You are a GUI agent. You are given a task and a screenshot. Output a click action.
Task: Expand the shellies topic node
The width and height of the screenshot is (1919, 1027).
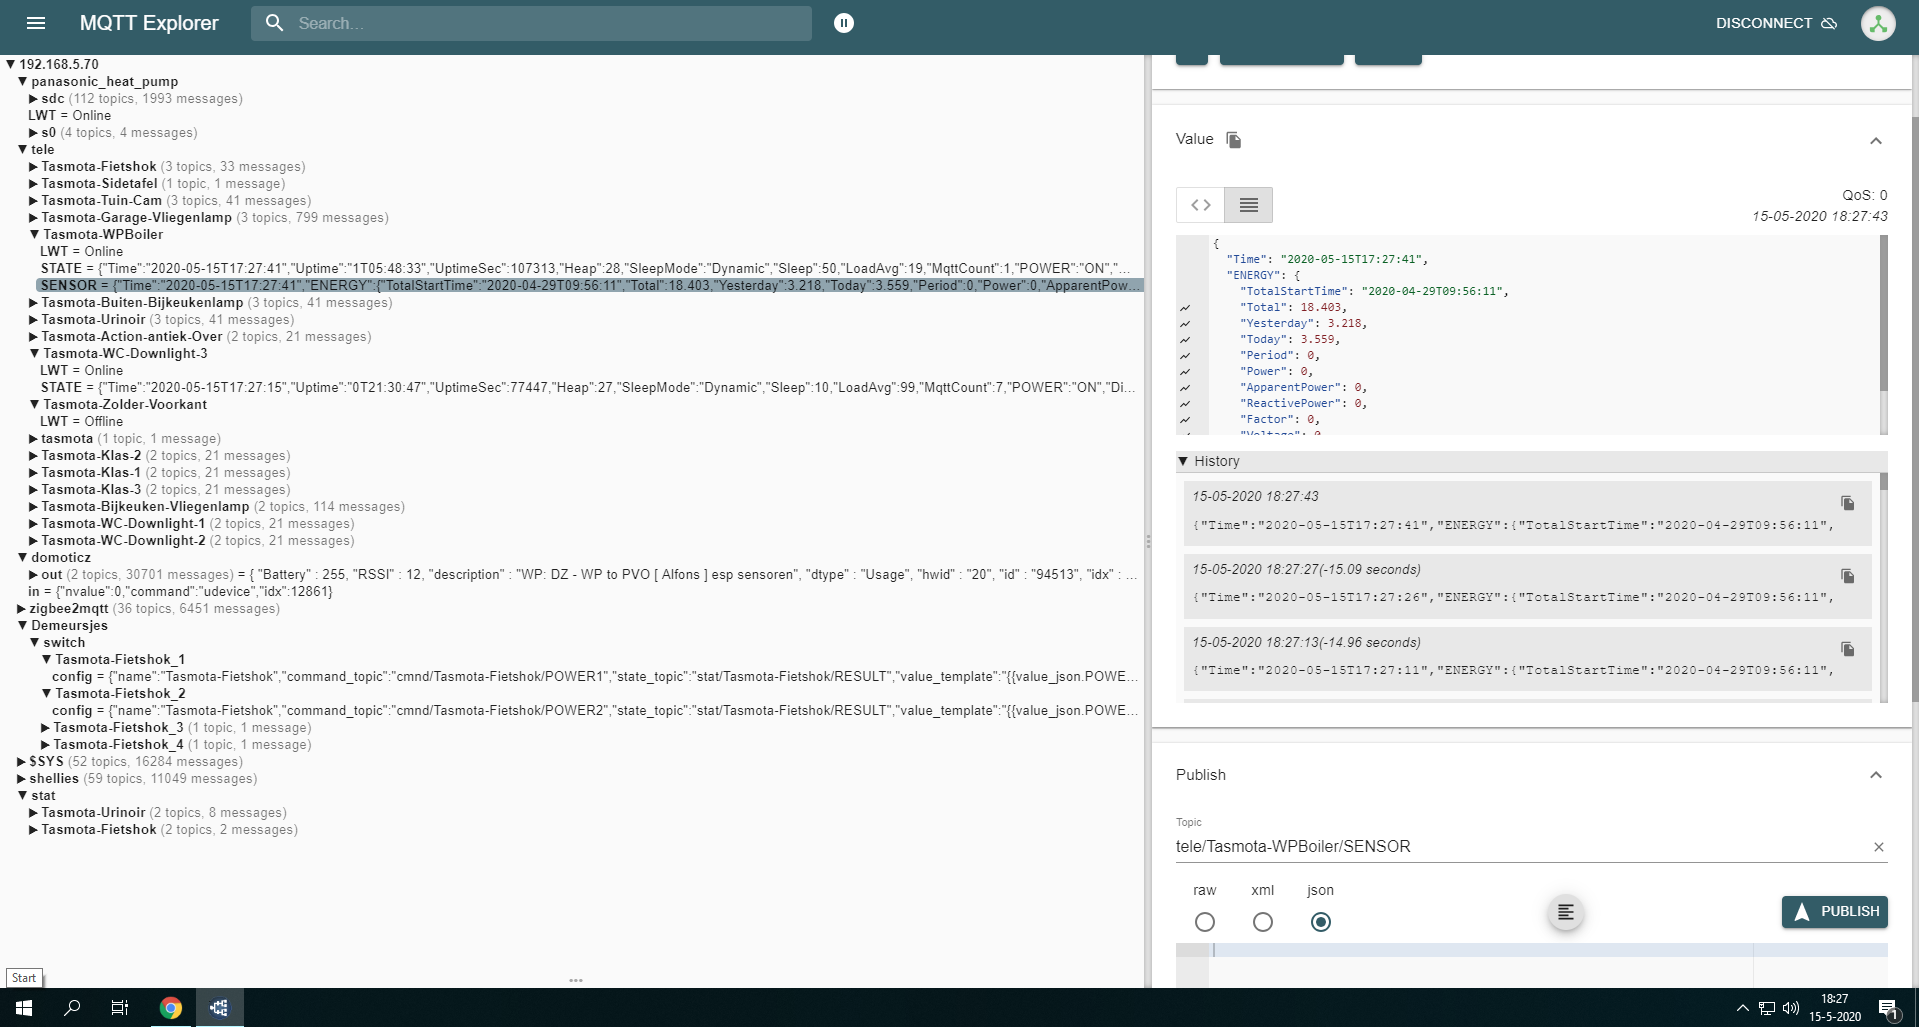click(22, 778)
